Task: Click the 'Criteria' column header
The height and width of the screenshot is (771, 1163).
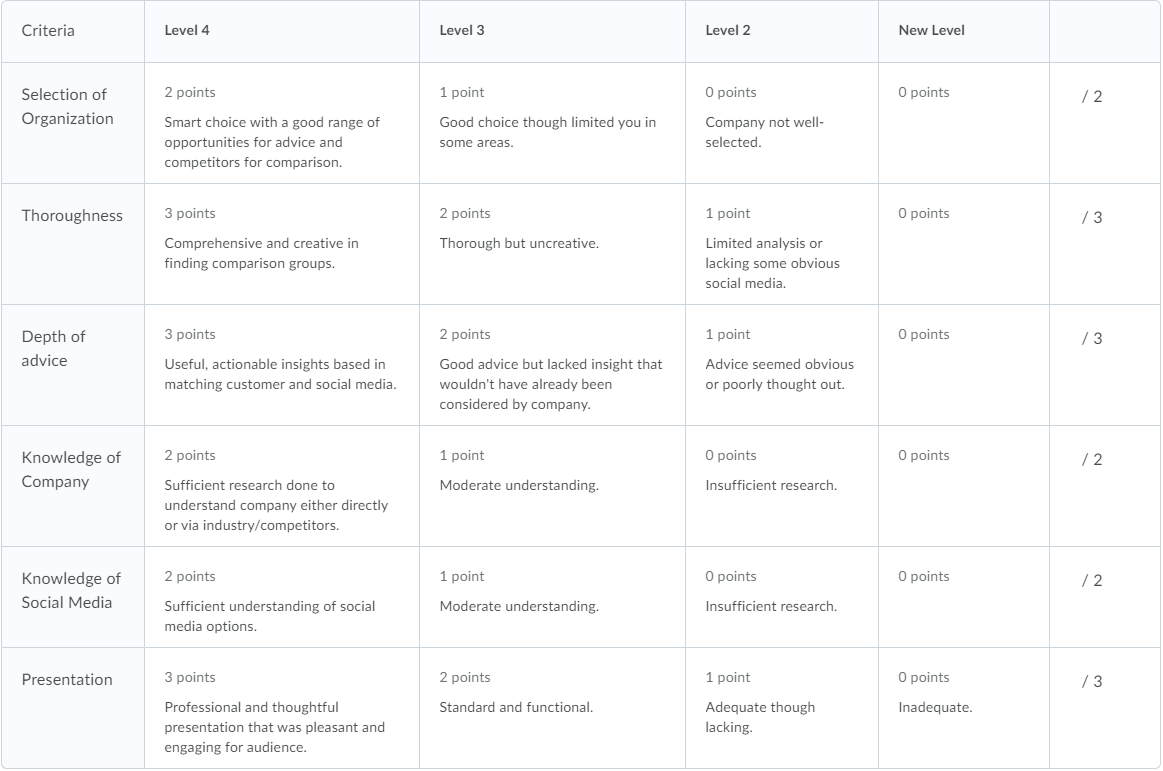Action: [x=48, y=31]
